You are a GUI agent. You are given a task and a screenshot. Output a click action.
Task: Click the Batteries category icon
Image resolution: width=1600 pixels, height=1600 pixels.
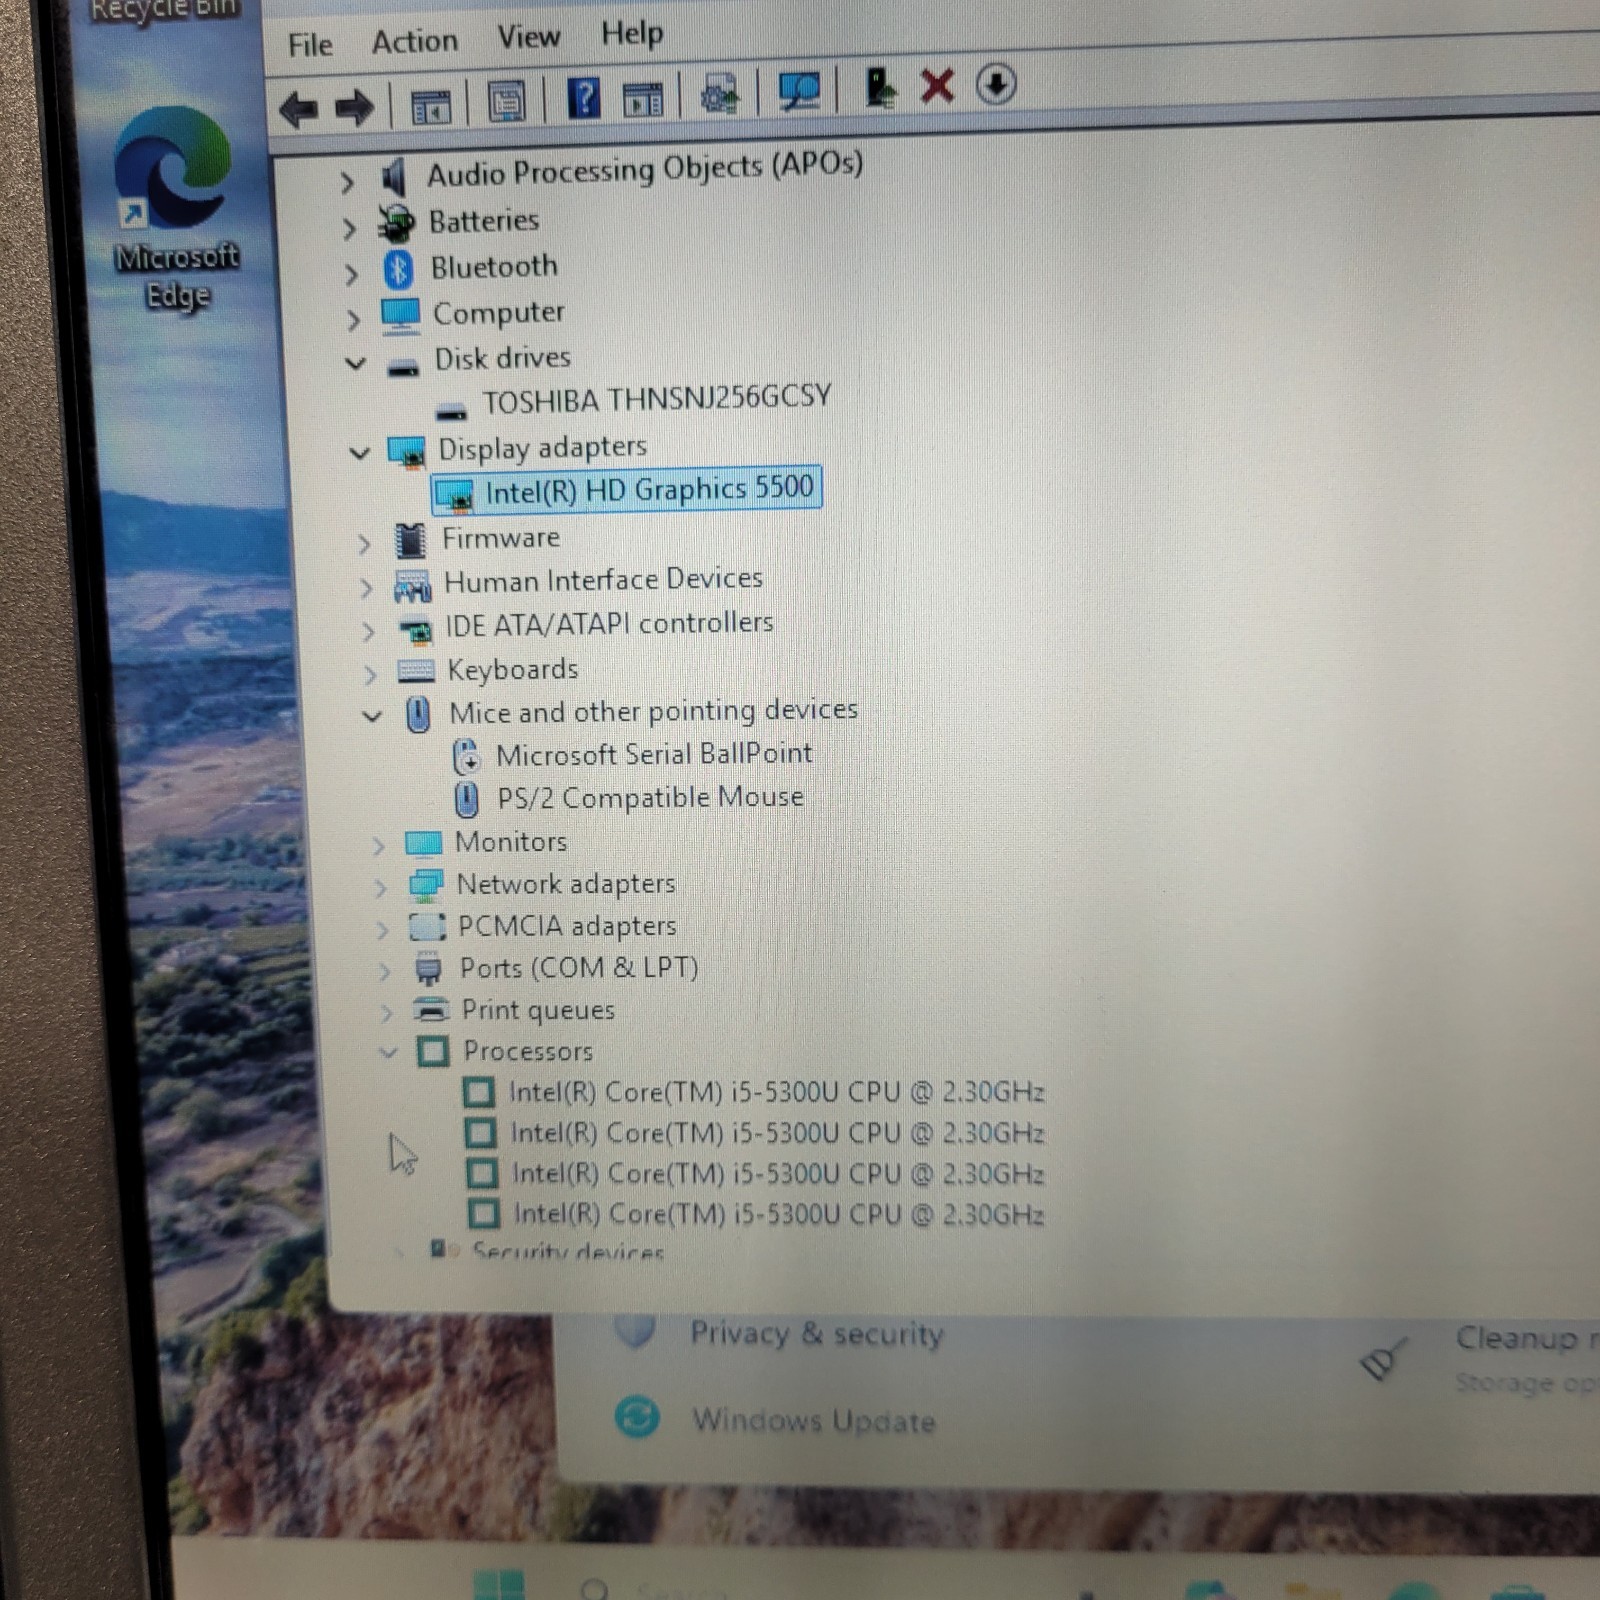[x=396, y=224]
